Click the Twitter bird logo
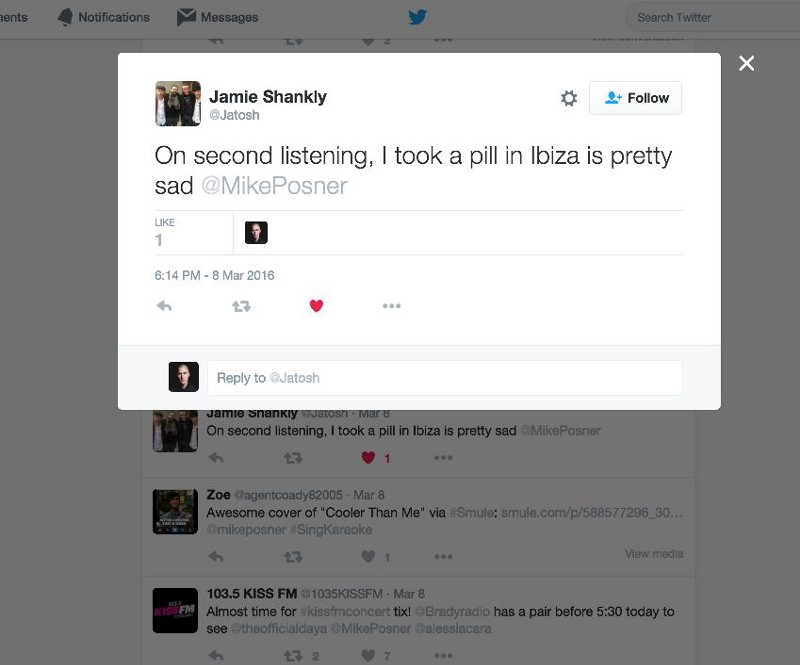 coord(417,17)
